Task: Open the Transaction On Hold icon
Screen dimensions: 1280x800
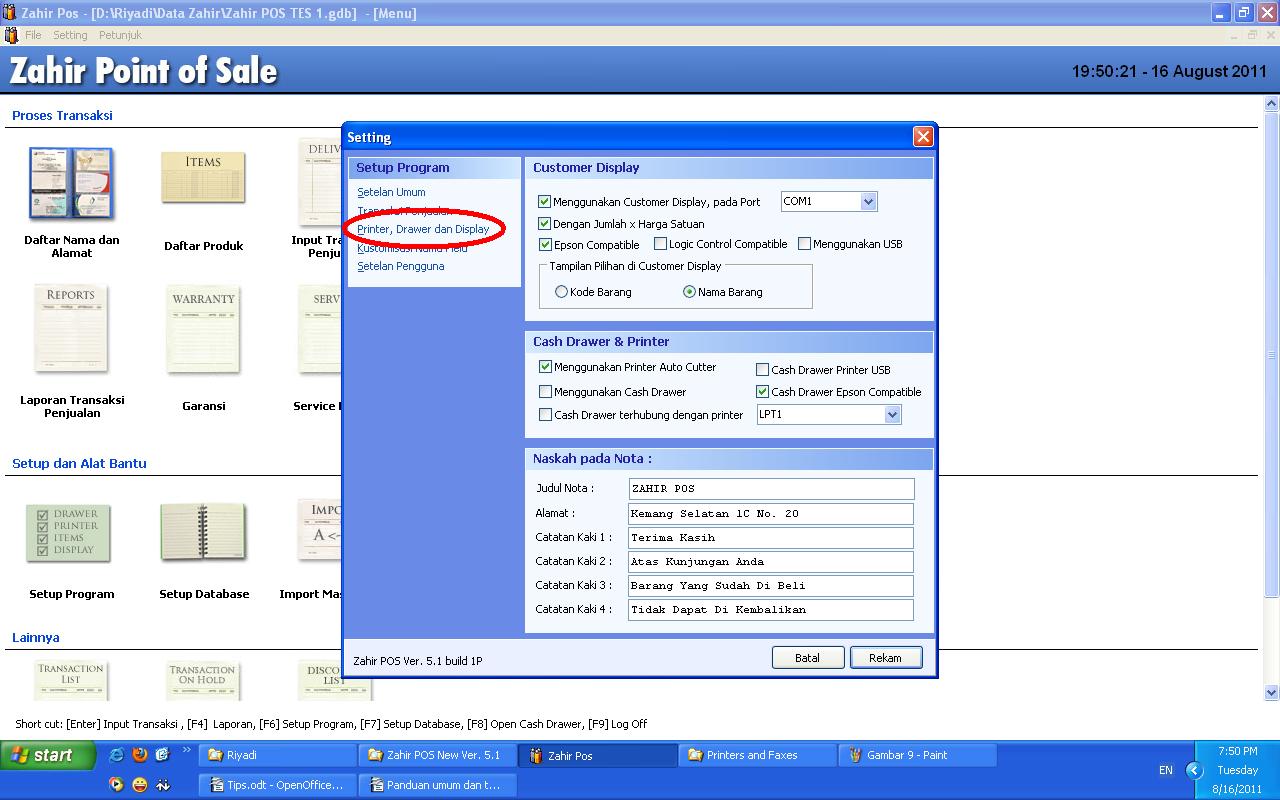Action: click(203, 680)
